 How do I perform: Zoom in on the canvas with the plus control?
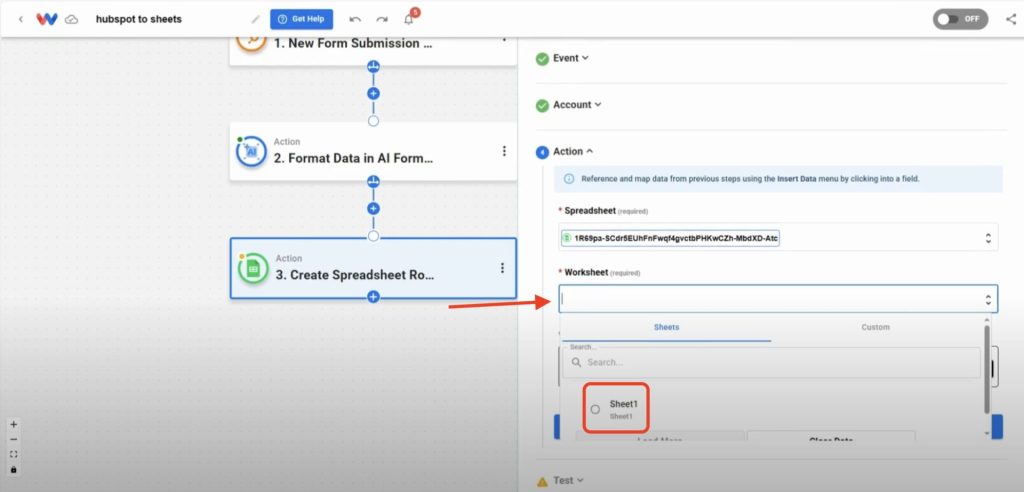pyautogui.click(x=14, y=424)
